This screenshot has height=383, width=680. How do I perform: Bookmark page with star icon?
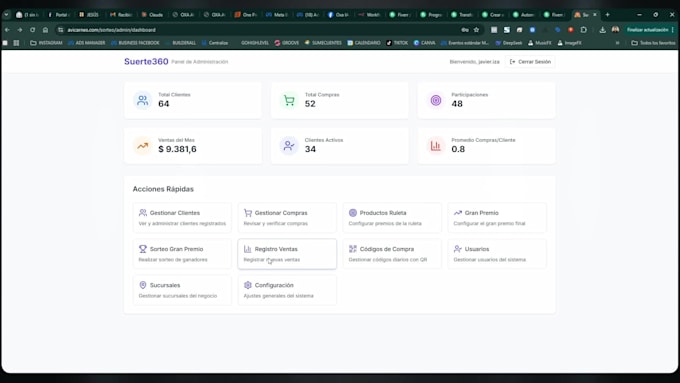pos(477,30)
